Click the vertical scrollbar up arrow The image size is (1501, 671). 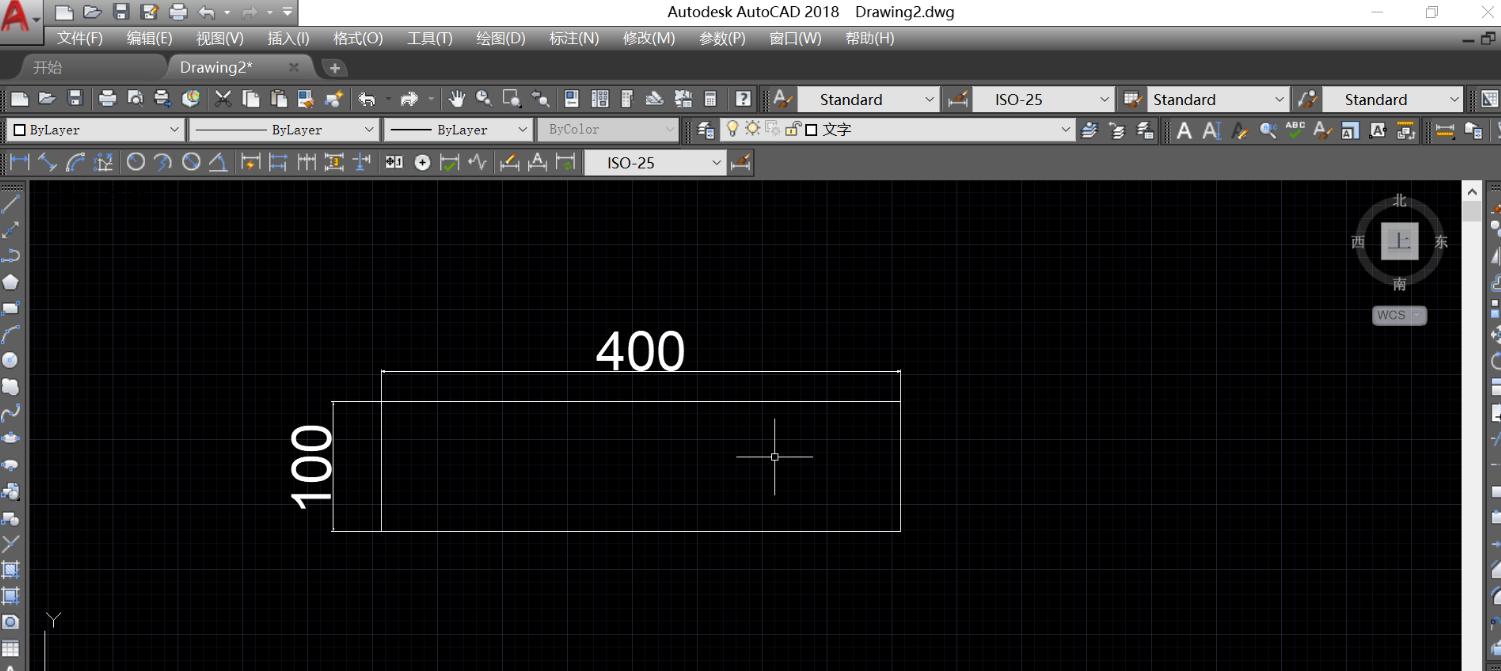point(1471,191)
